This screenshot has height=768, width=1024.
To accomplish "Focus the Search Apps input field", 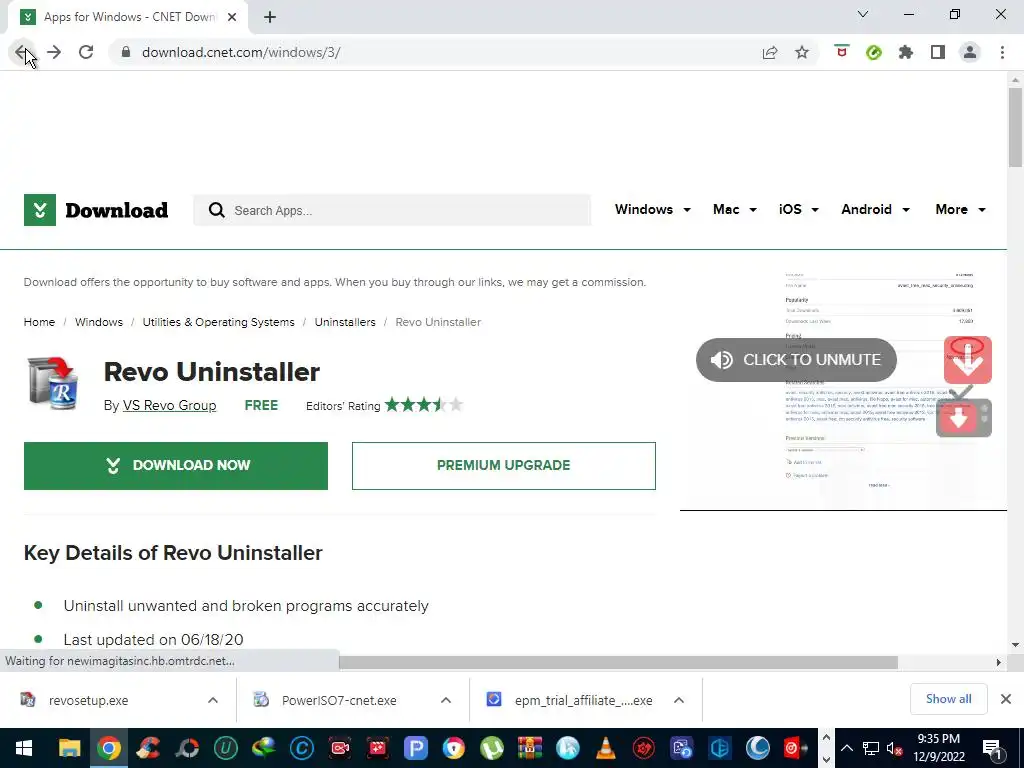I will 392,210.
